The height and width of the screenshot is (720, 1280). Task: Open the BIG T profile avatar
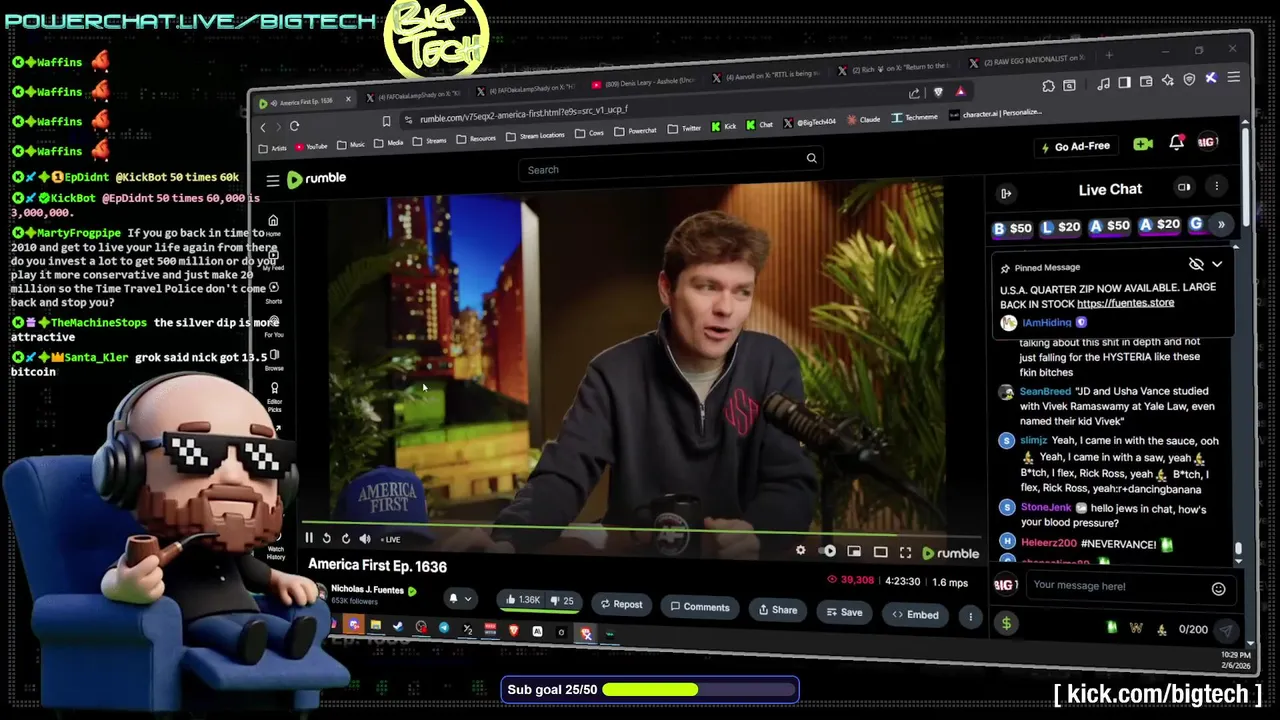pyautogui.click(x=1207, y=142)
